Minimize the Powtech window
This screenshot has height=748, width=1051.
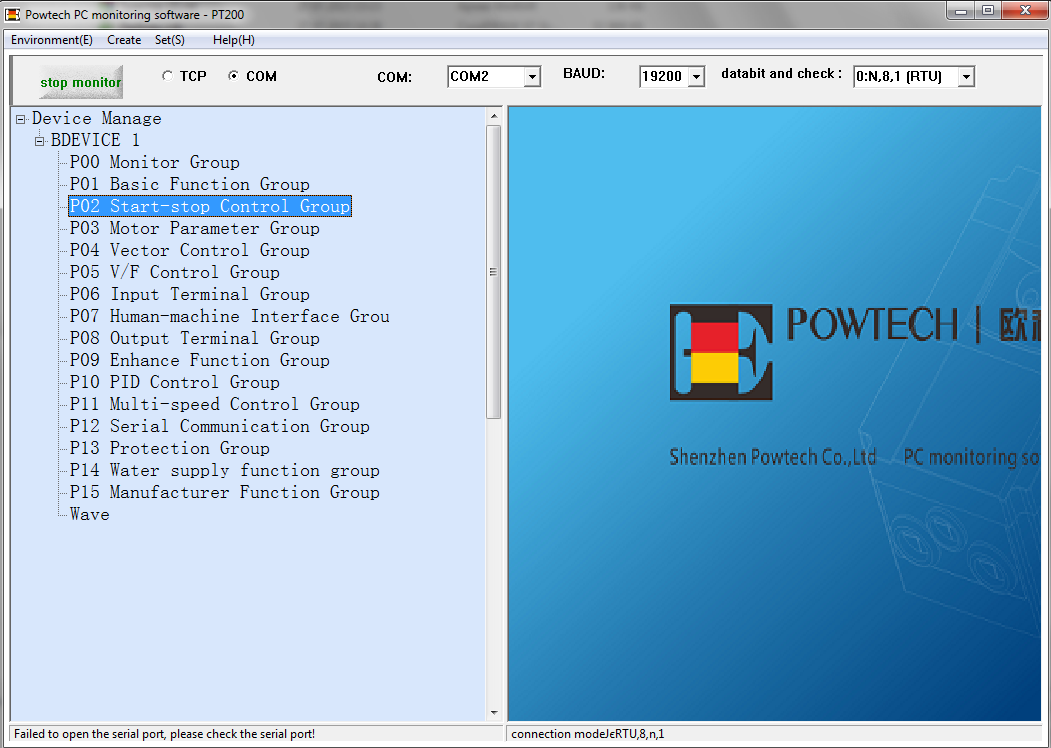click(x=961, y=11)
